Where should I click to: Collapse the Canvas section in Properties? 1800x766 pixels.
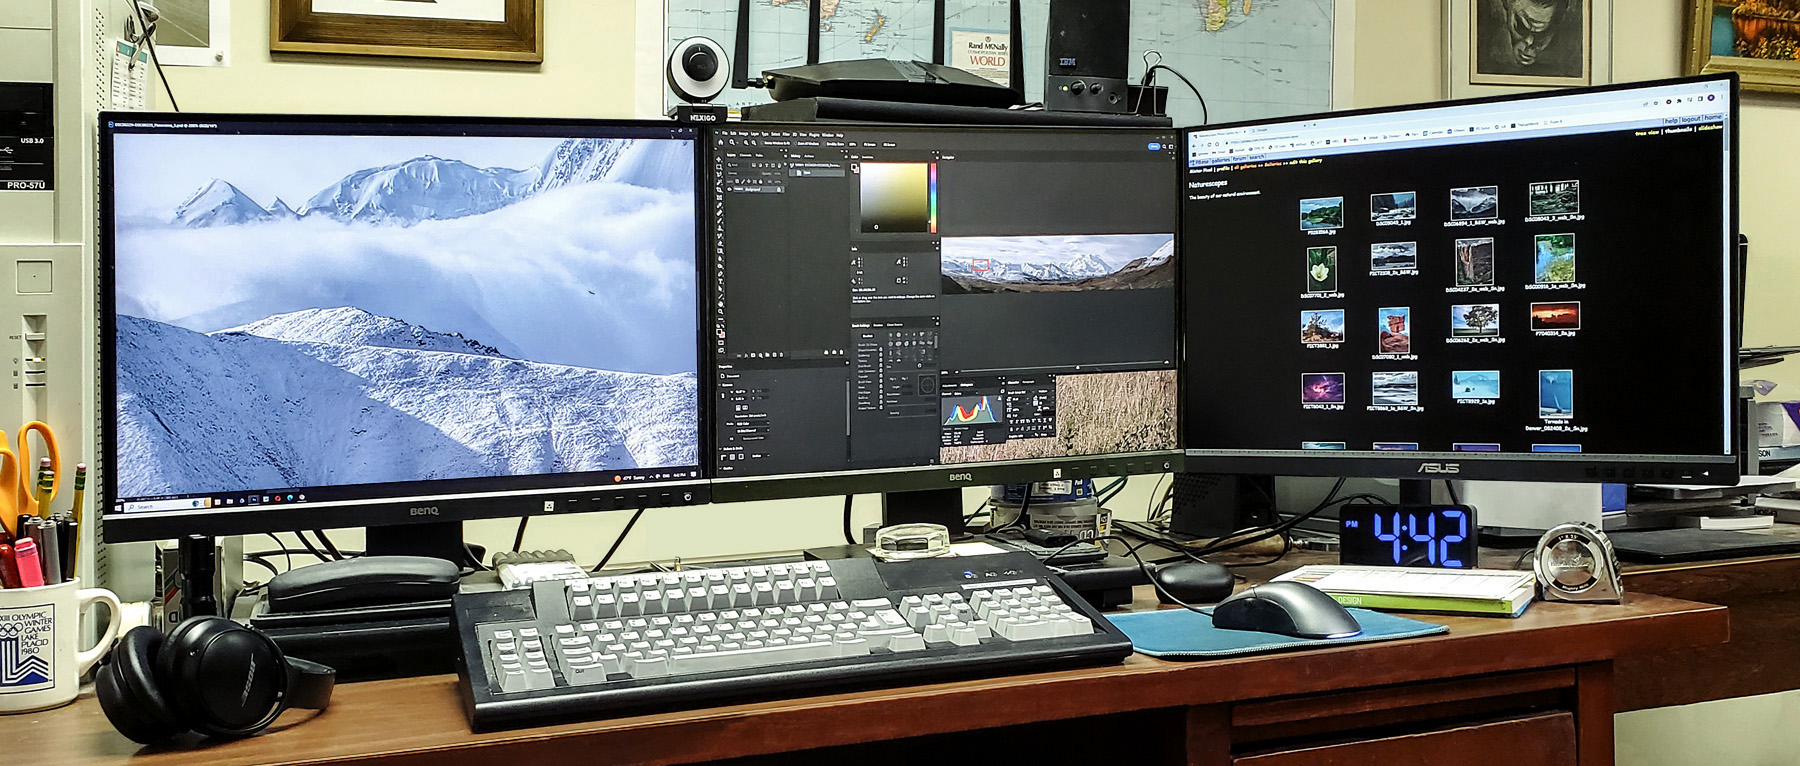[x=719, y=385]
